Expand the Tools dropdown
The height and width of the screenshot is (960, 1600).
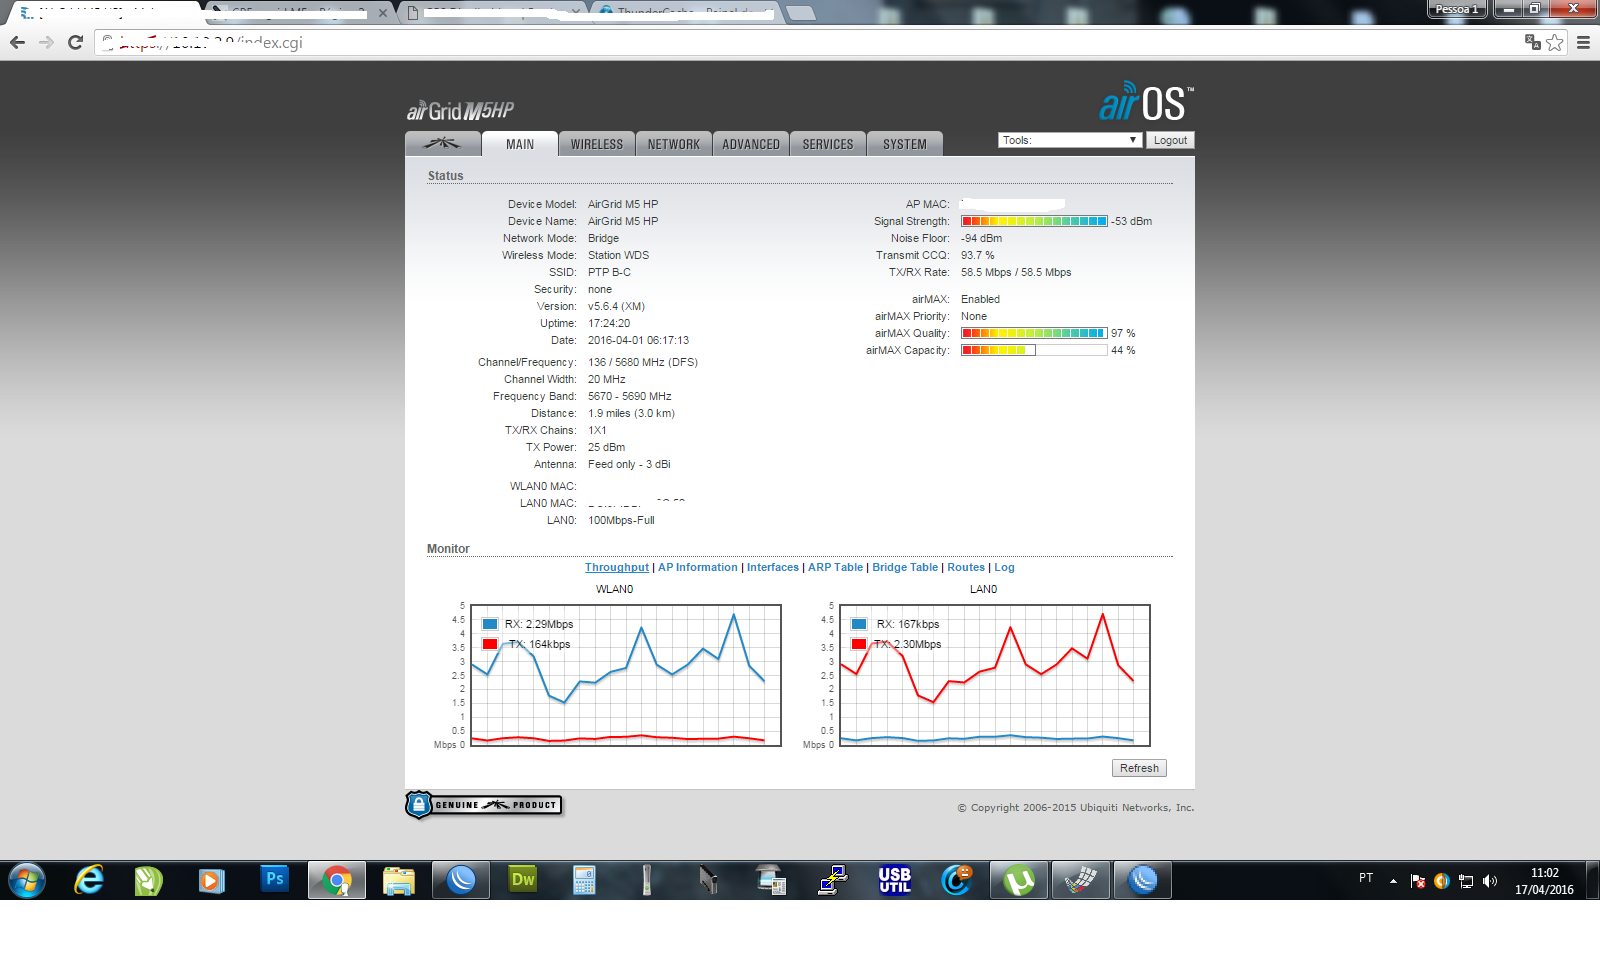1070,140
